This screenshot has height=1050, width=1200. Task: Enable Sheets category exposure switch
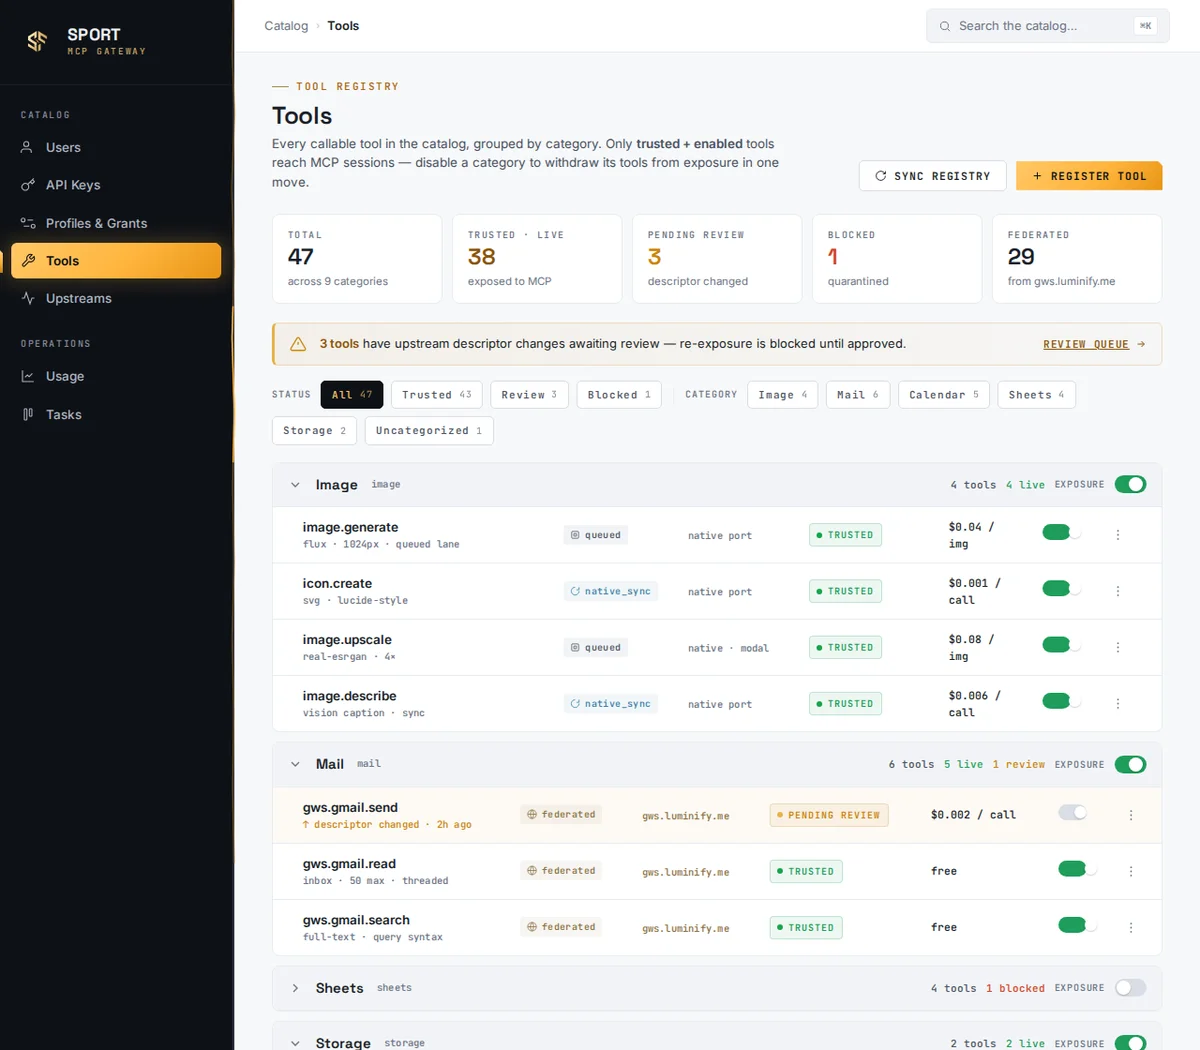[1130, 988]
